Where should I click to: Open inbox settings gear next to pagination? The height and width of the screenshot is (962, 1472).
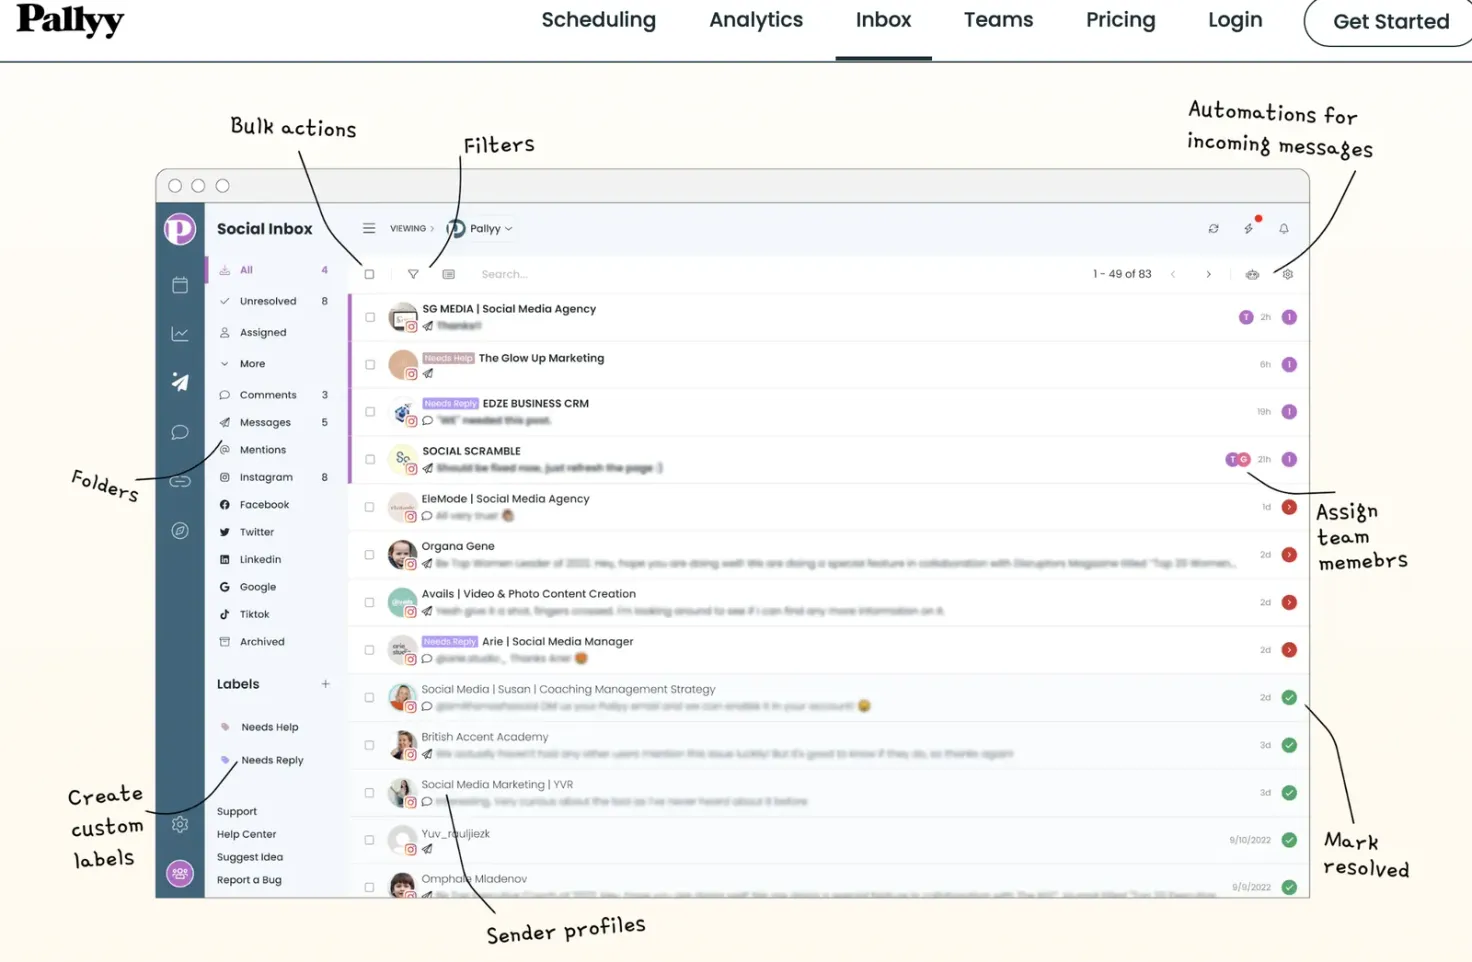(1288, 274)
